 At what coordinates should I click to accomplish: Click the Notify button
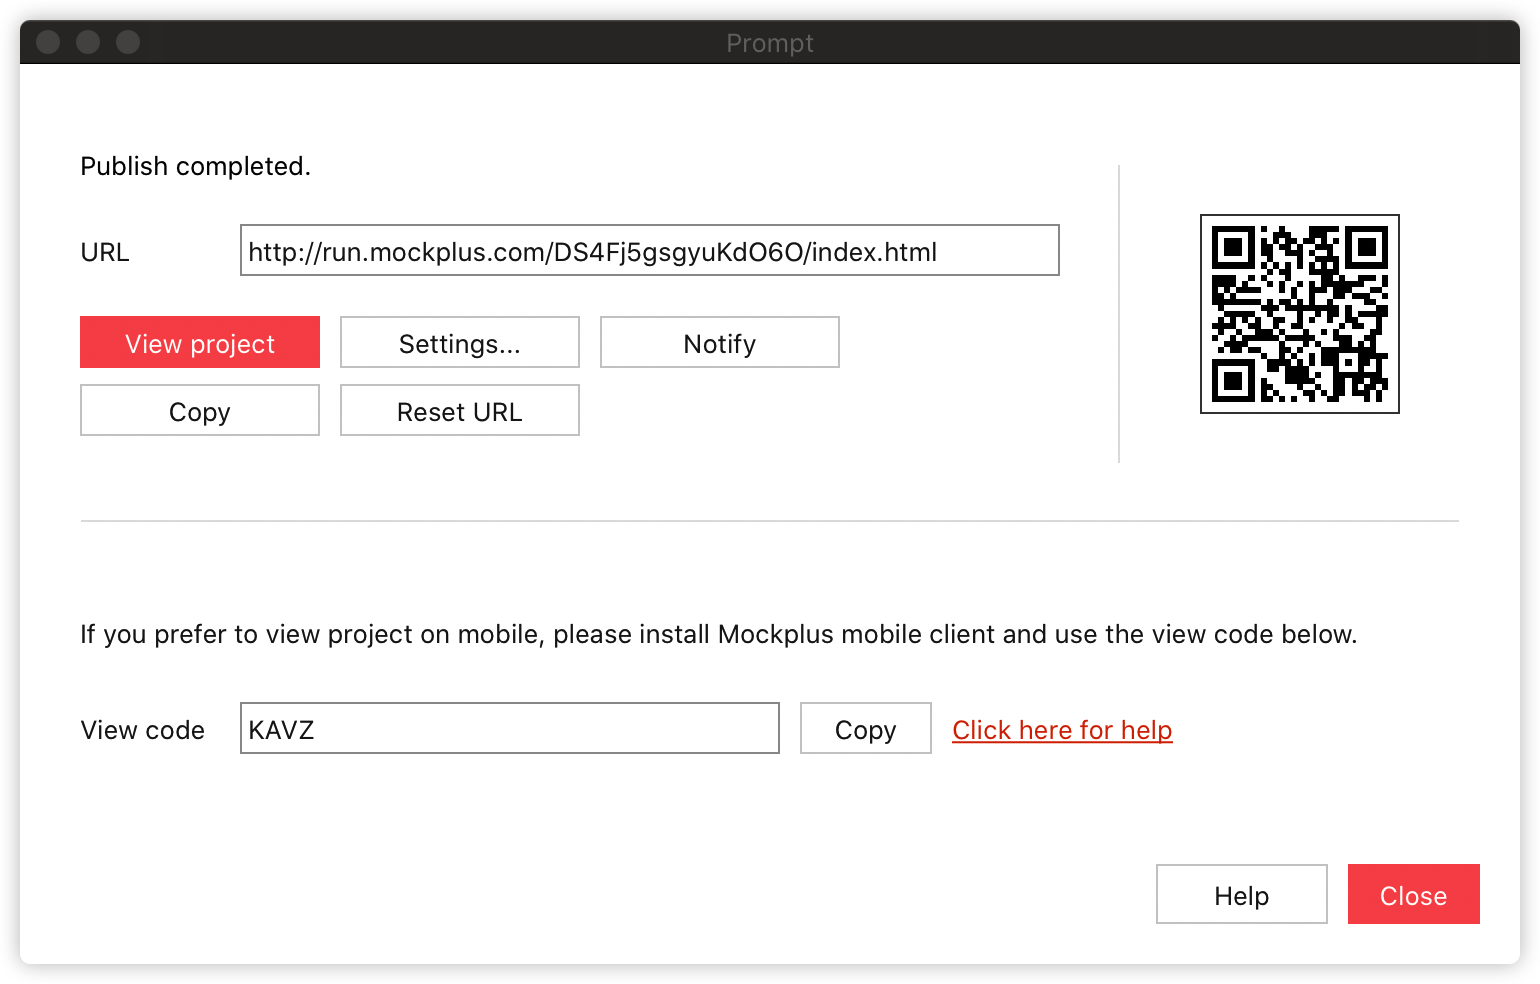click(720, 342)
